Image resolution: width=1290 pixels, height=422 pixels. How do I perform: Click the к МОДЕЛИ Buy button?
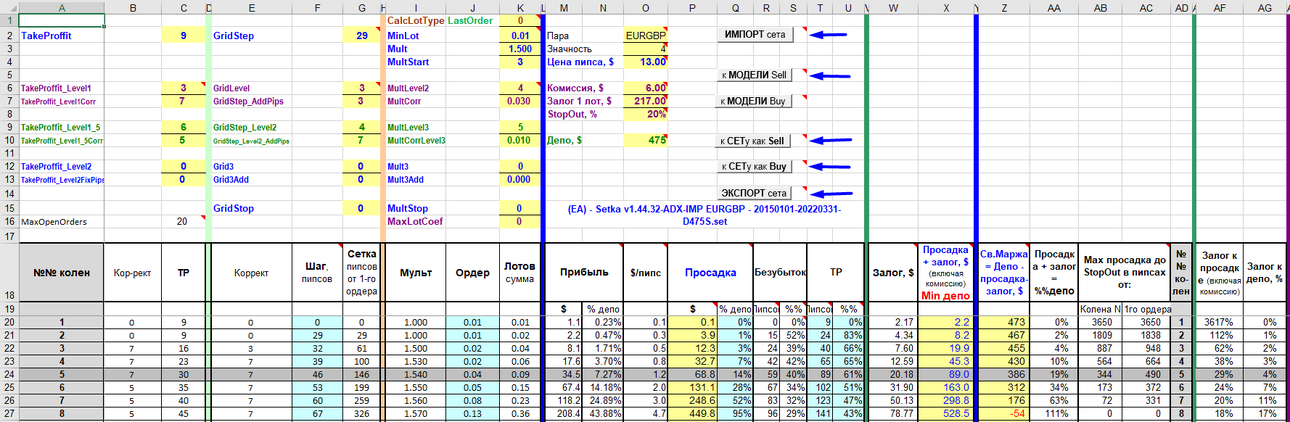[x=755, y=101]
